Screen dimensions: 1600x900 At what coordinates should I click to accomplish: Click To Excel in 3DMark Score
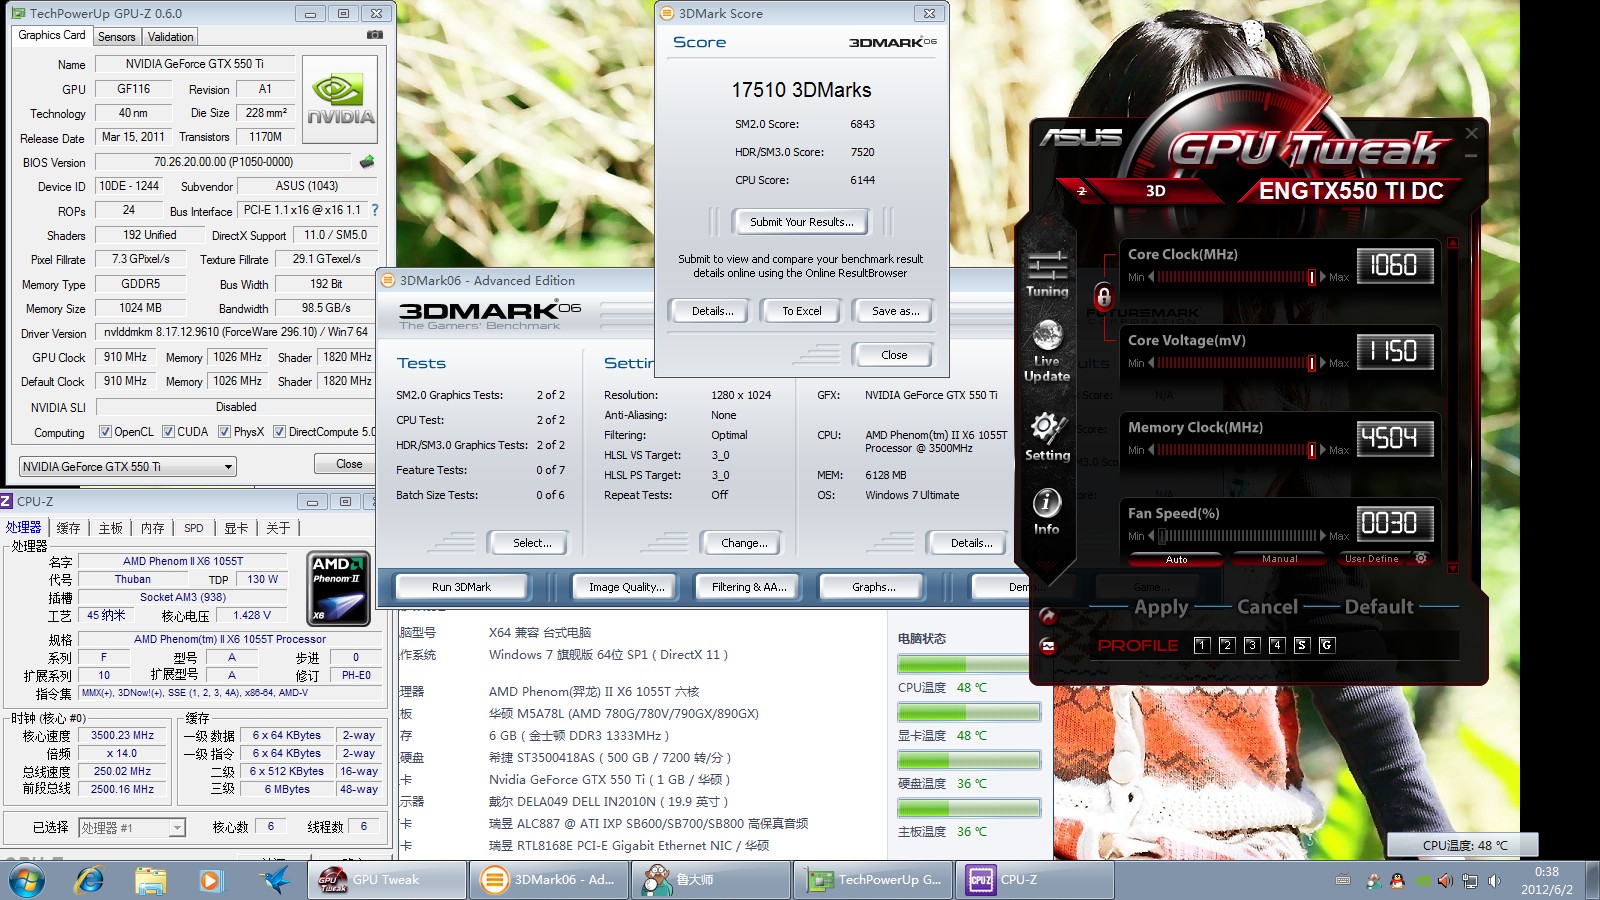point(801,311)
